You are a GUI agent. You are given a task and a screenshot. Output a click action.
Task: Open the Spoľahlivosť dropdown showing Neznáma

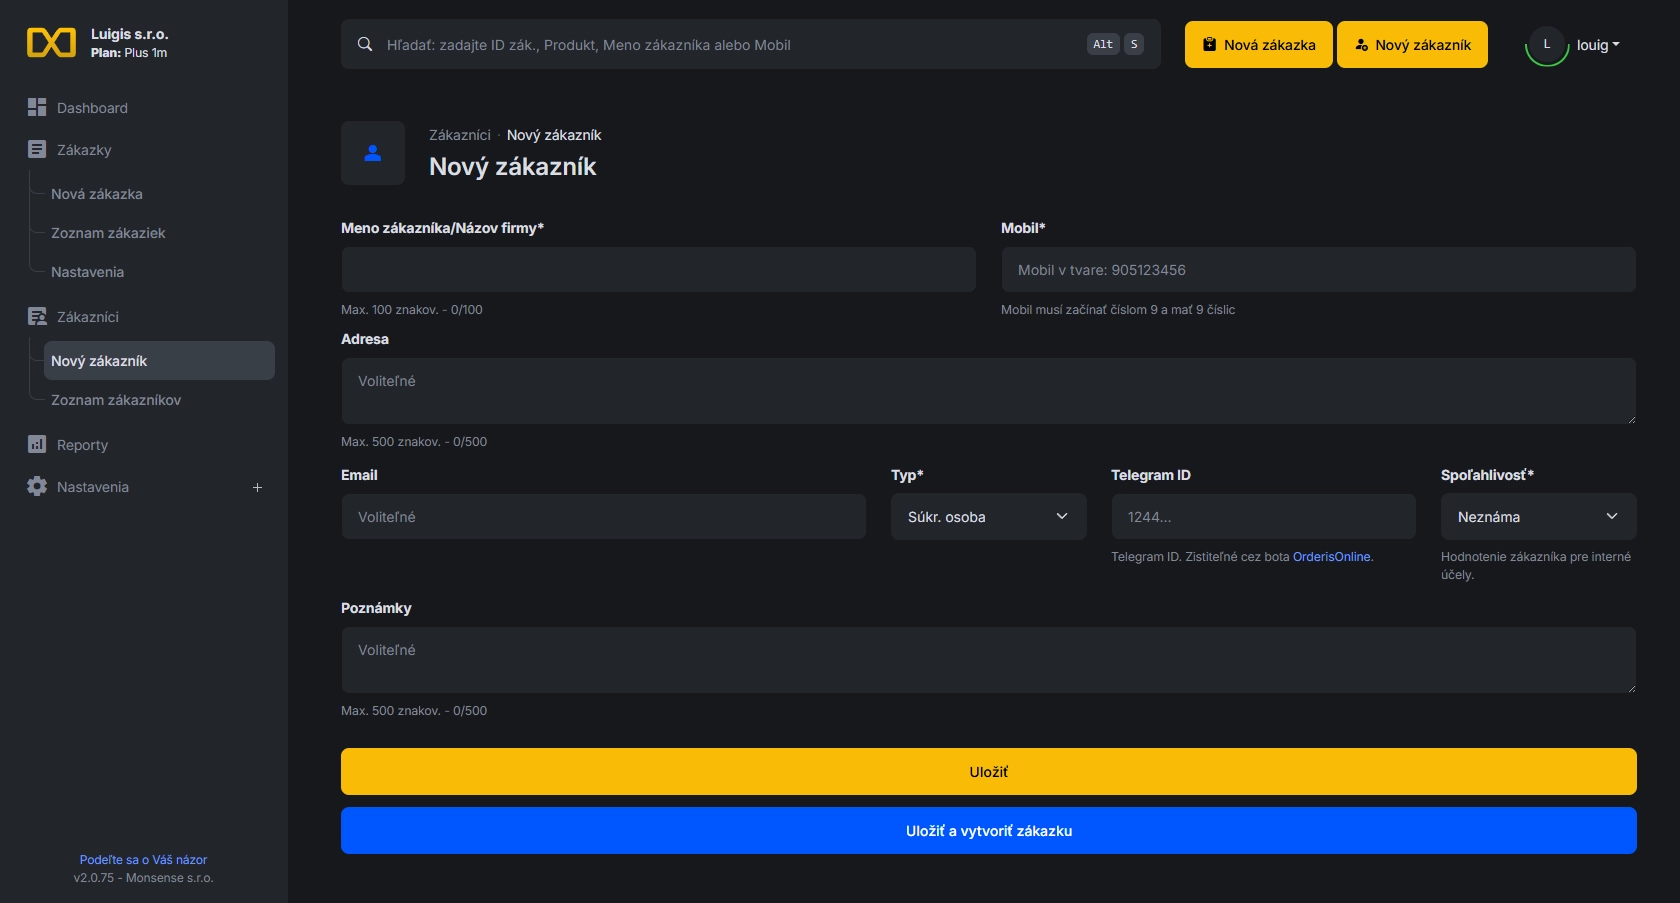[x=1537, y=517]
